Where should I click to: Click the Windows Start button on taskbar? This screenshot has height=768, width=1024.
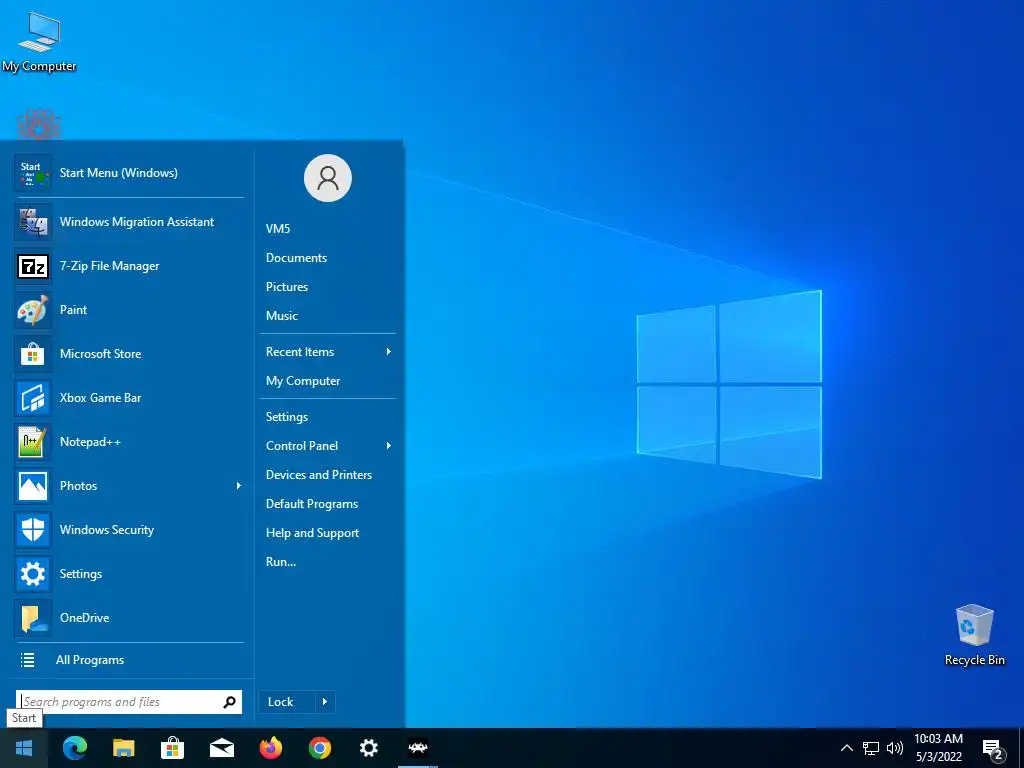(x=24, y=748)
